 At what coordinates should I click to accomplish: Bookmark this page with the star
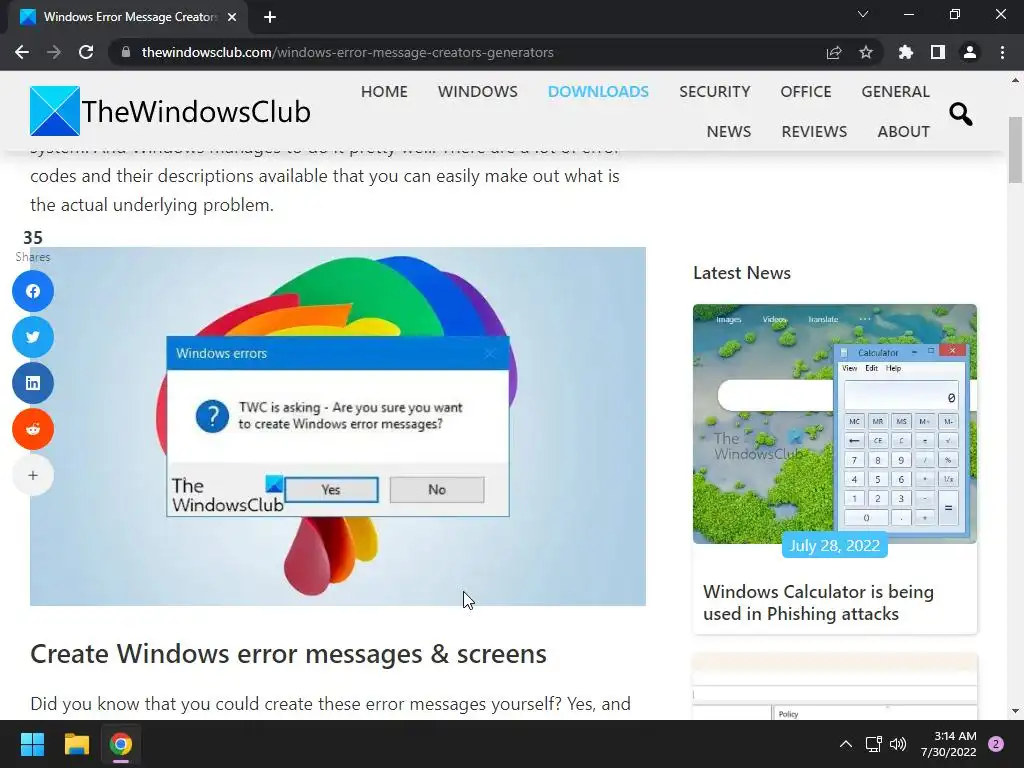(866, 52)
